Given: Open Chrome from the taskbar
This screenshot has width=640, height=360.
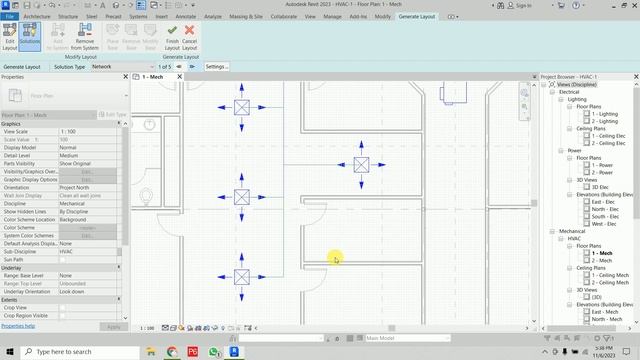Looking at the screenshot, I should click(x=172, y=351).
